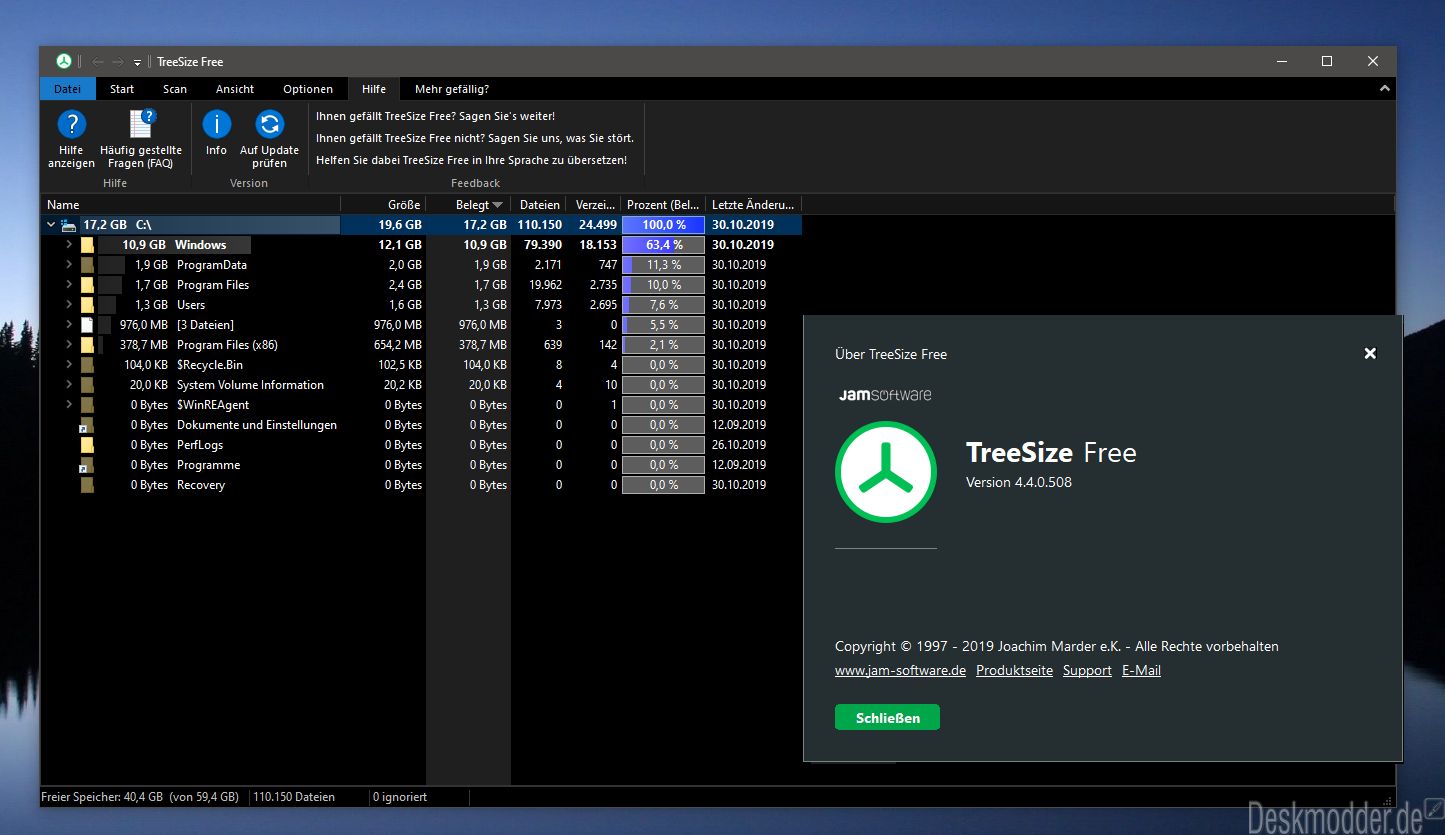Sort by the Belegt column header
Image resolution: width=1445 pixels, height=835 pixels.
469,204
